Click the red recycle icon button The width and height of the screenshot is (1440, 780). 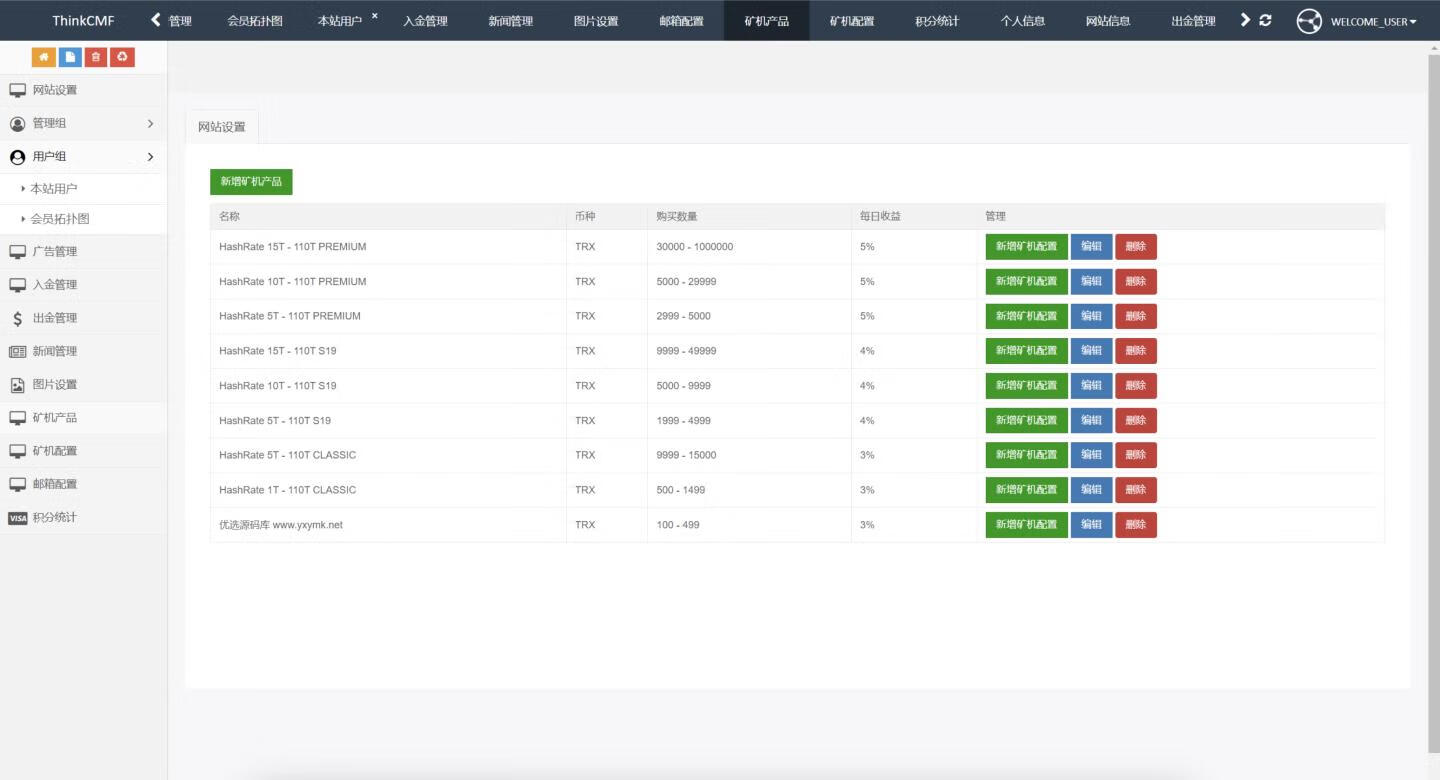click(x=122, y=57)
